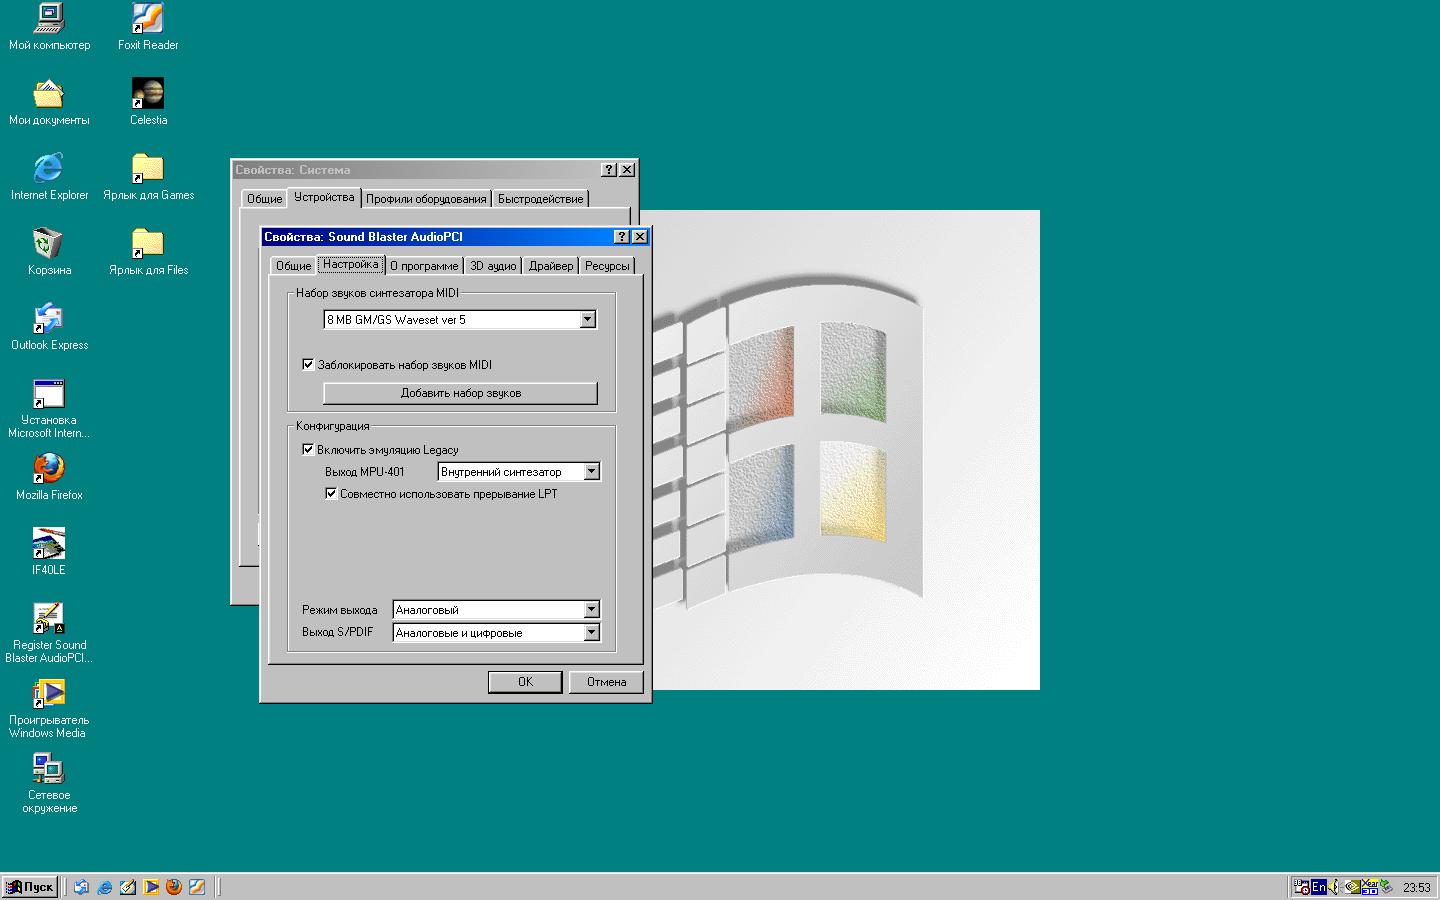Click the Task Scheduler tray icon
1440x900 pixels.
click(1301, 887)
